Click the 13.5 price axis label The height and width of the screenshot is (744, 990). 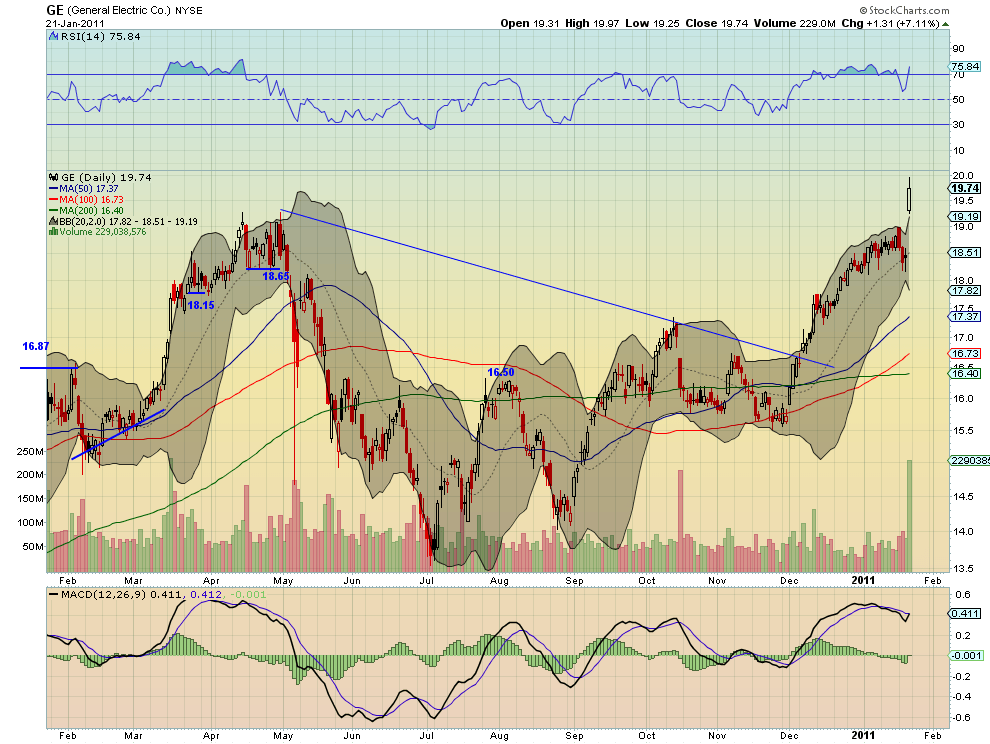tap(963, 568)
